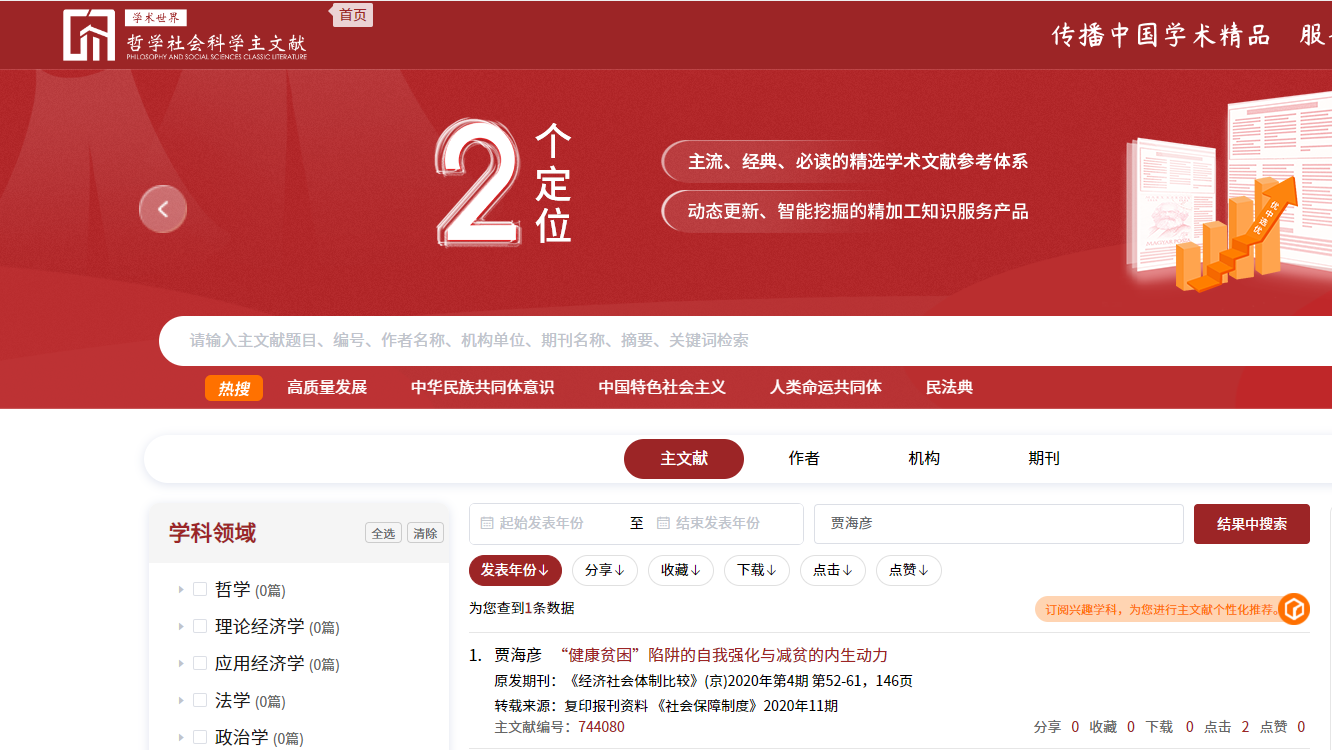Sort results by 下载 count
The width and height of the screenshot is (1332, 750).
pos(756,570)
